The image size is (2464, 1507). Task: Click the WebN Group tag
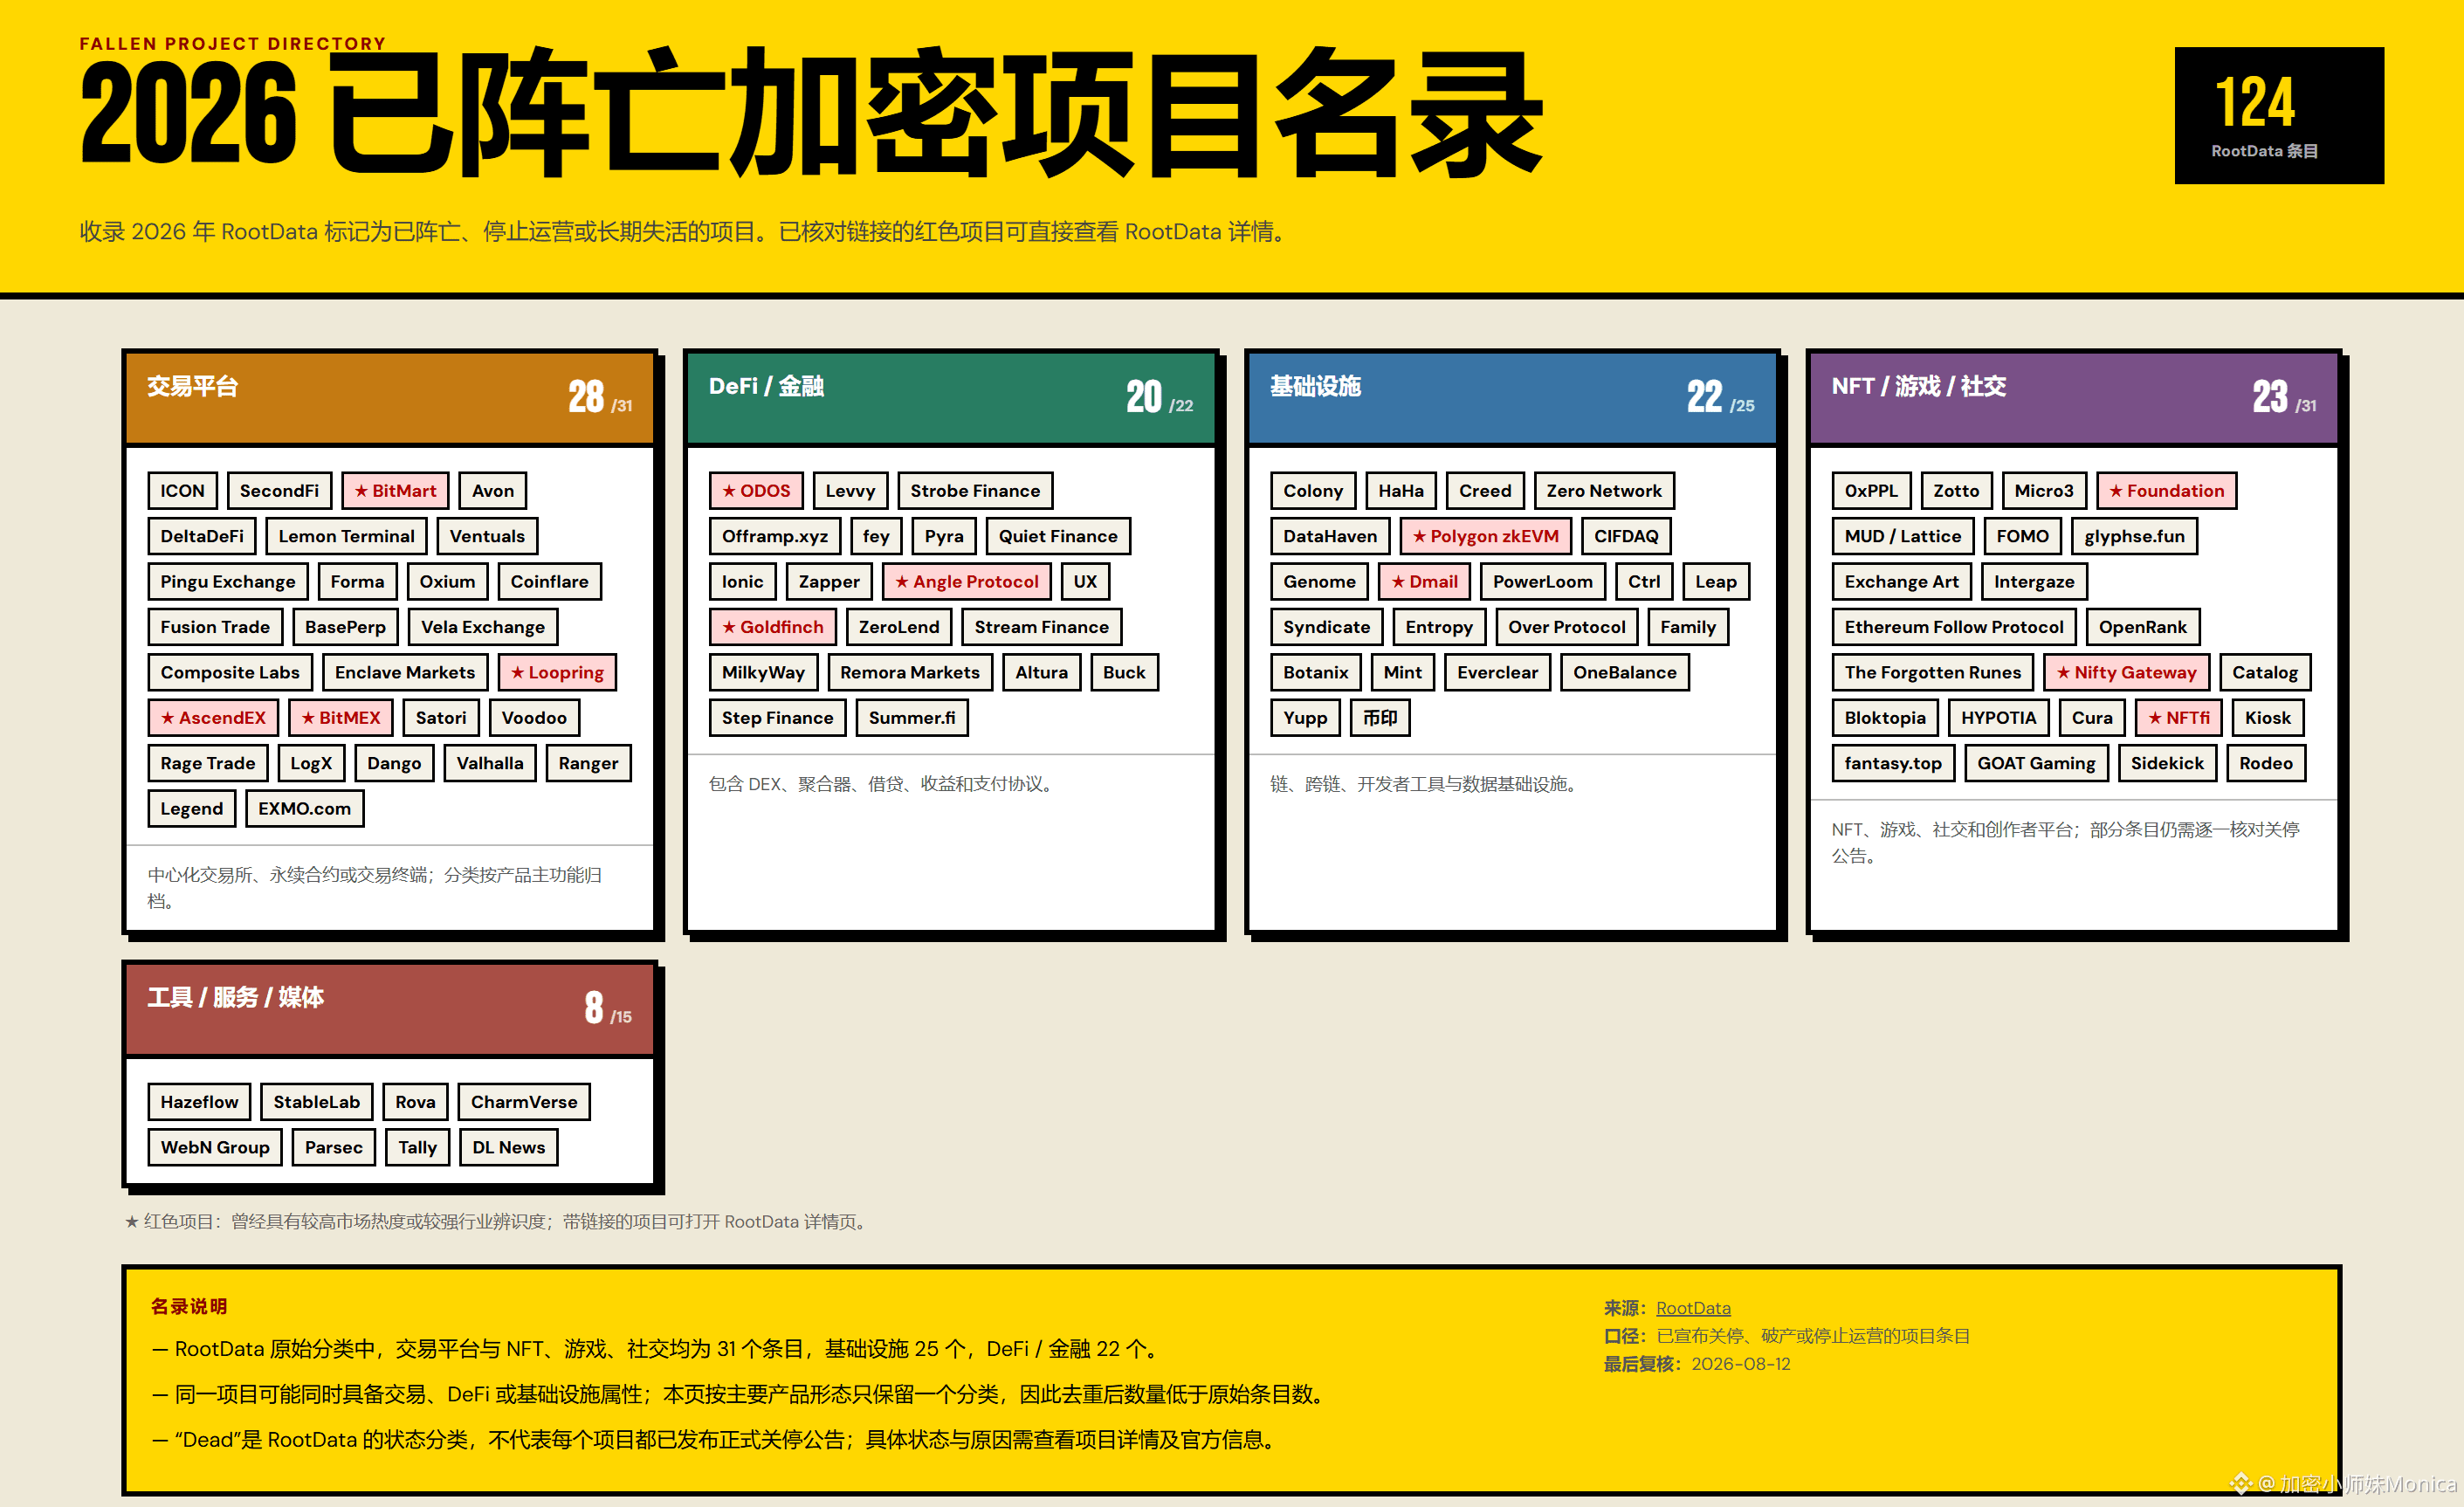click(215, 1147)
